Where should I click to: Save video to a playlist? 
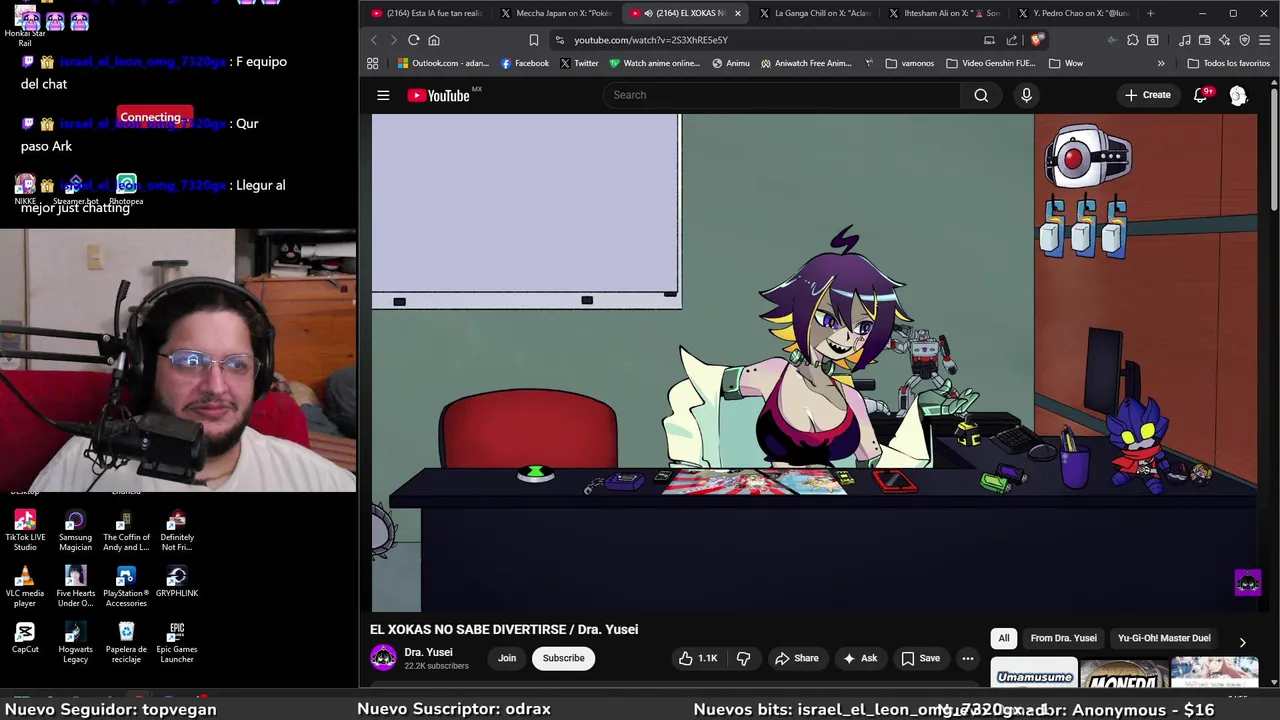pos(920,658)
